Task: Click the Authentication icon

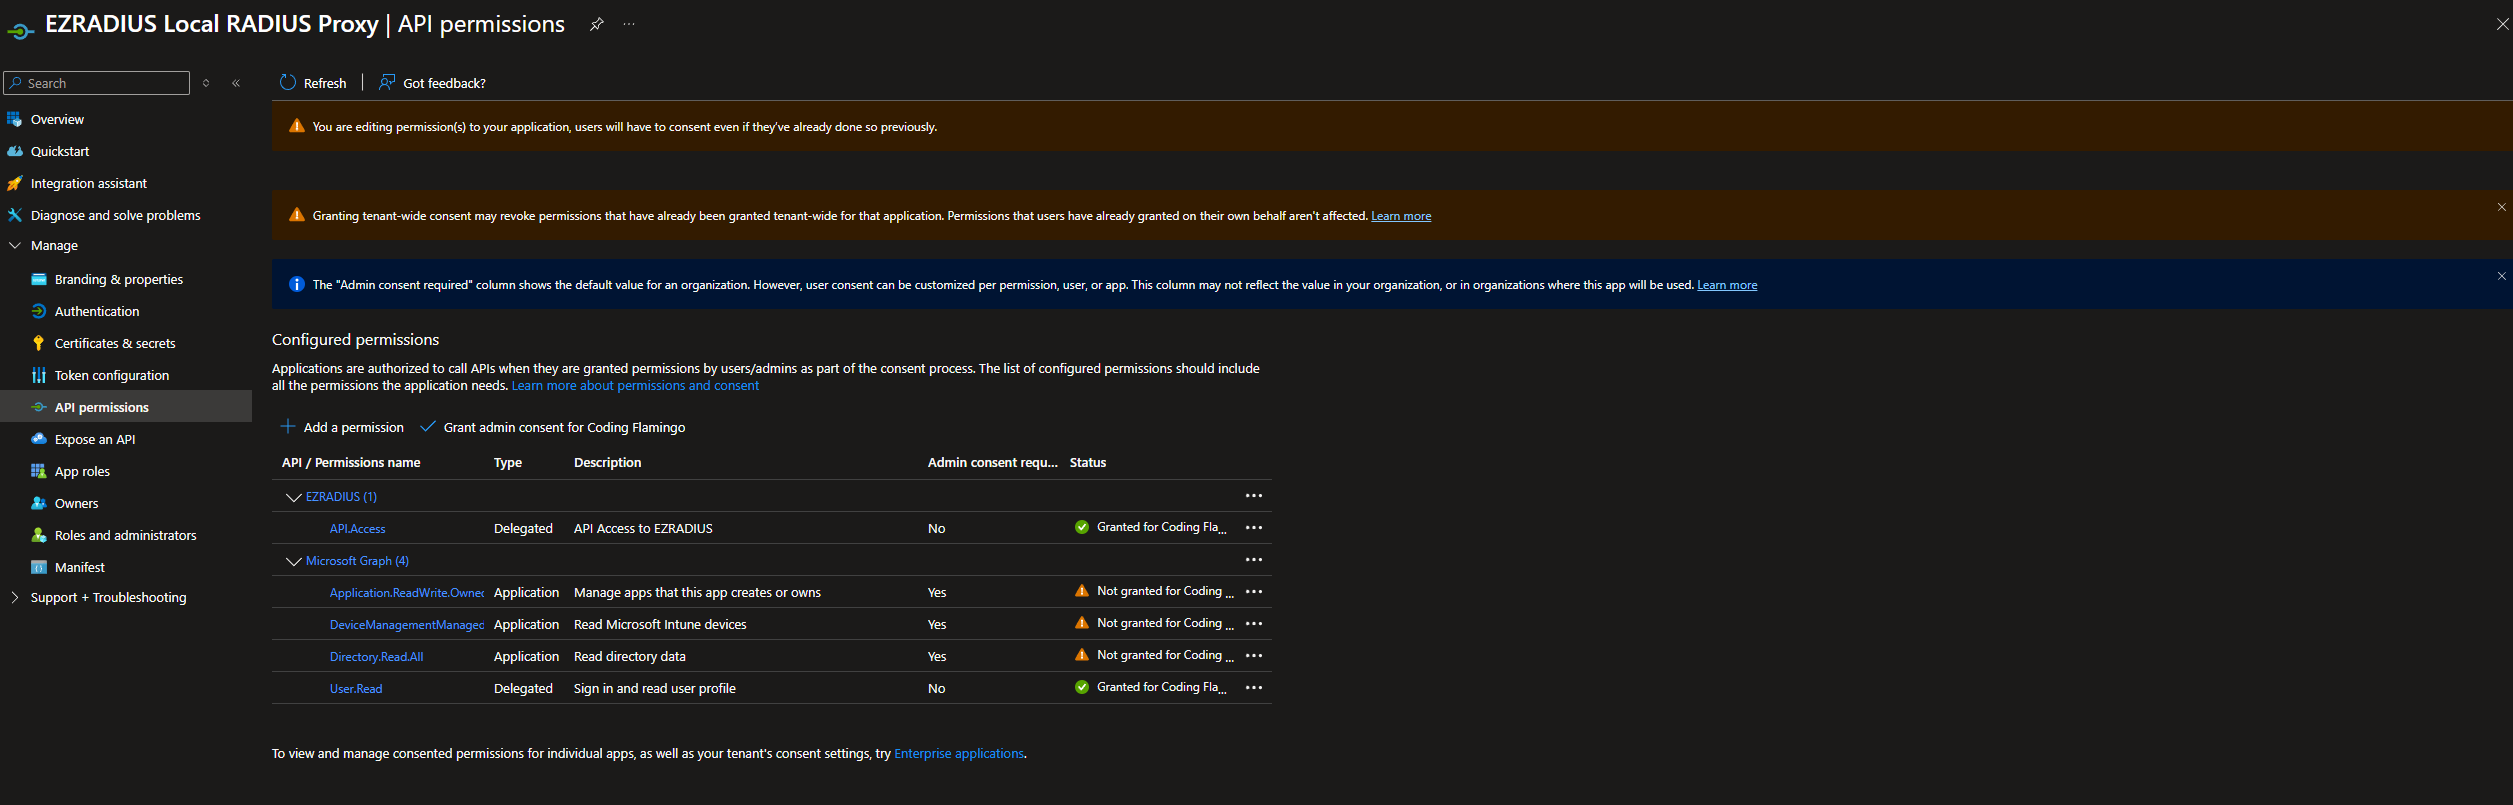Action: pos(39,311)
